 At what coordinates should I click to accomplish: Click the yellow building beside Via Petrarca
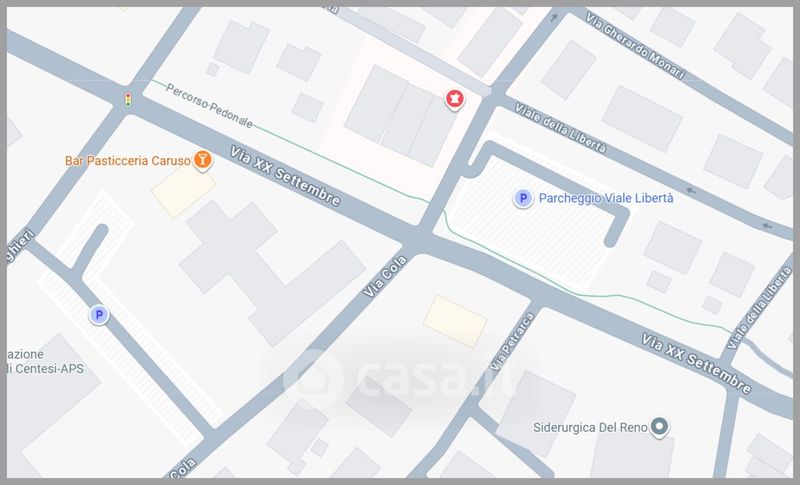point(455,321)
